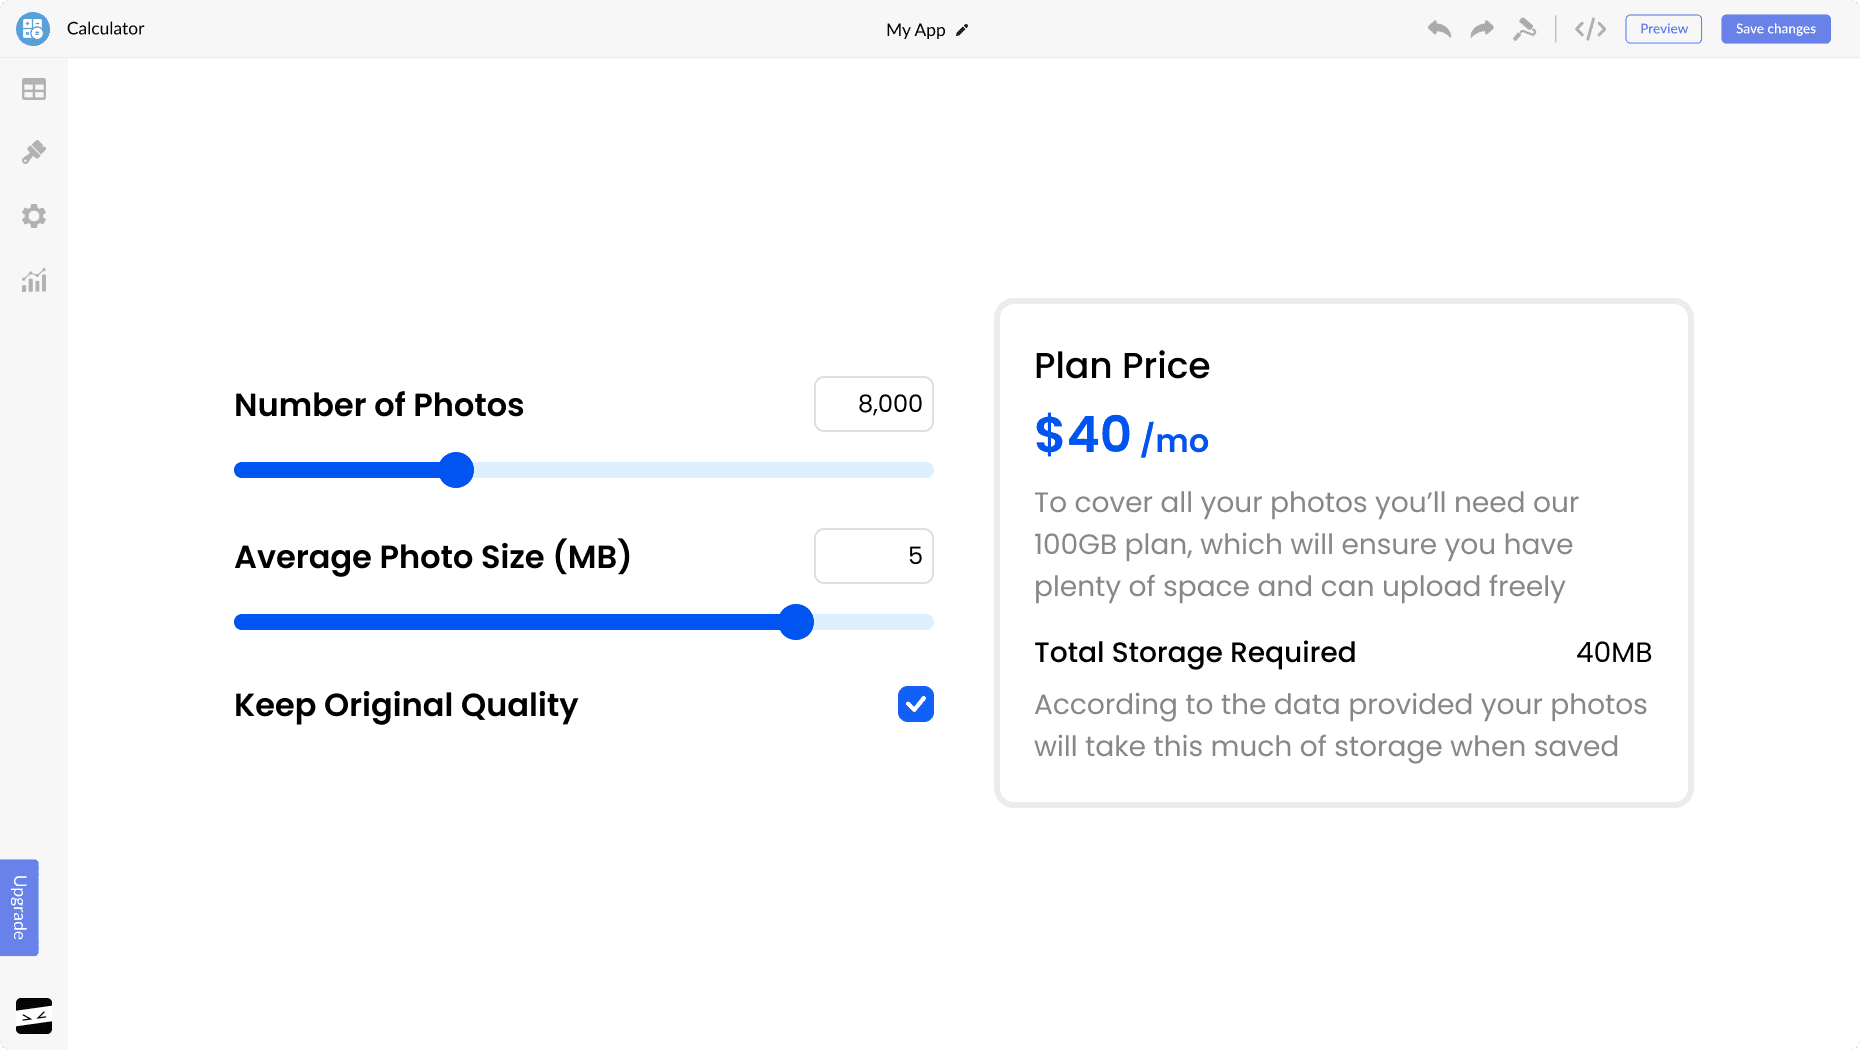Open the Upgrade side tab
The image size is (1860, 1050).
tap(19, 907)
